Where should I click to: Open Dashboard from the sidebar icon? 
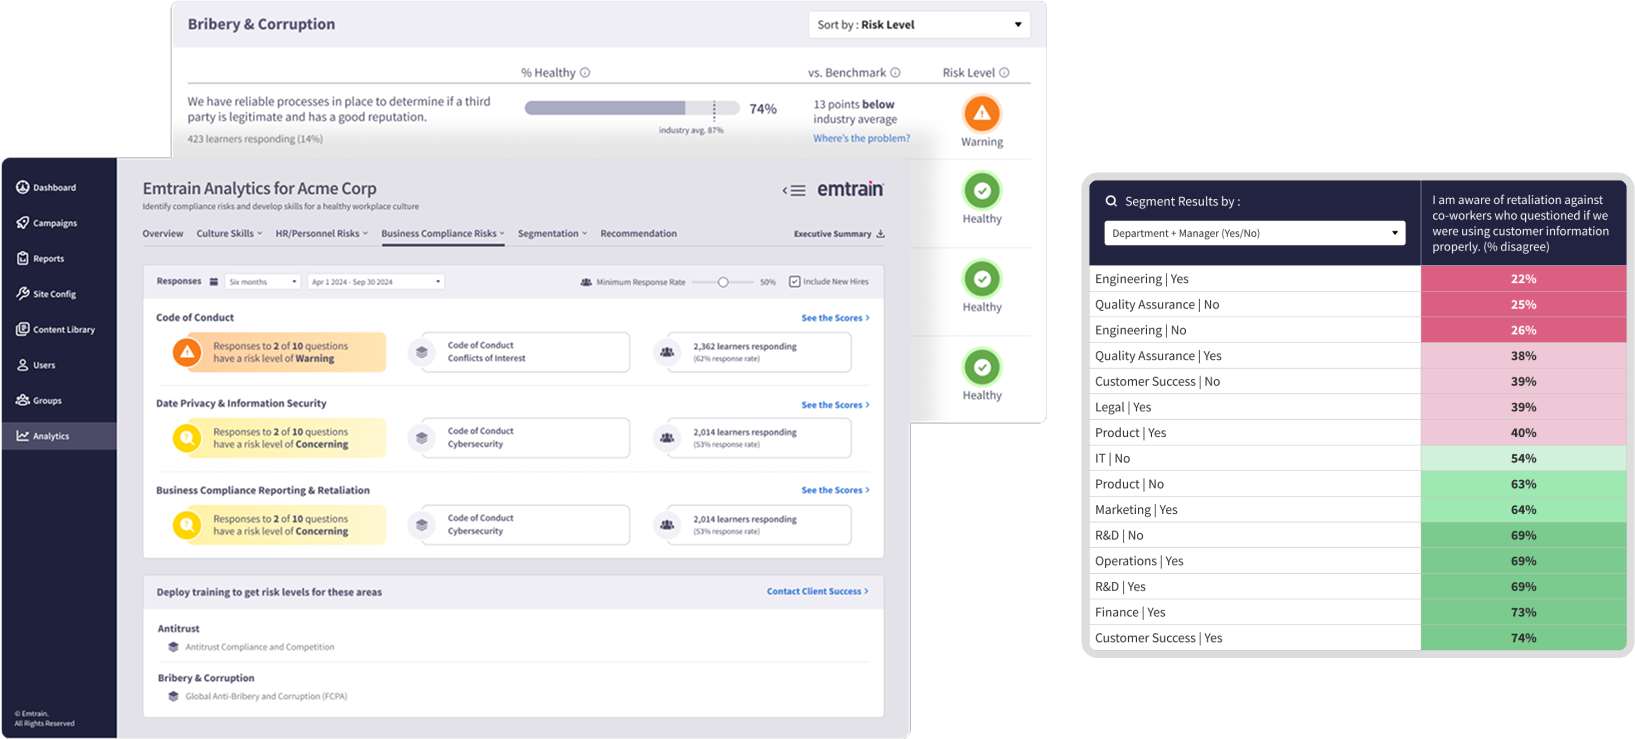tap(22, 187)
